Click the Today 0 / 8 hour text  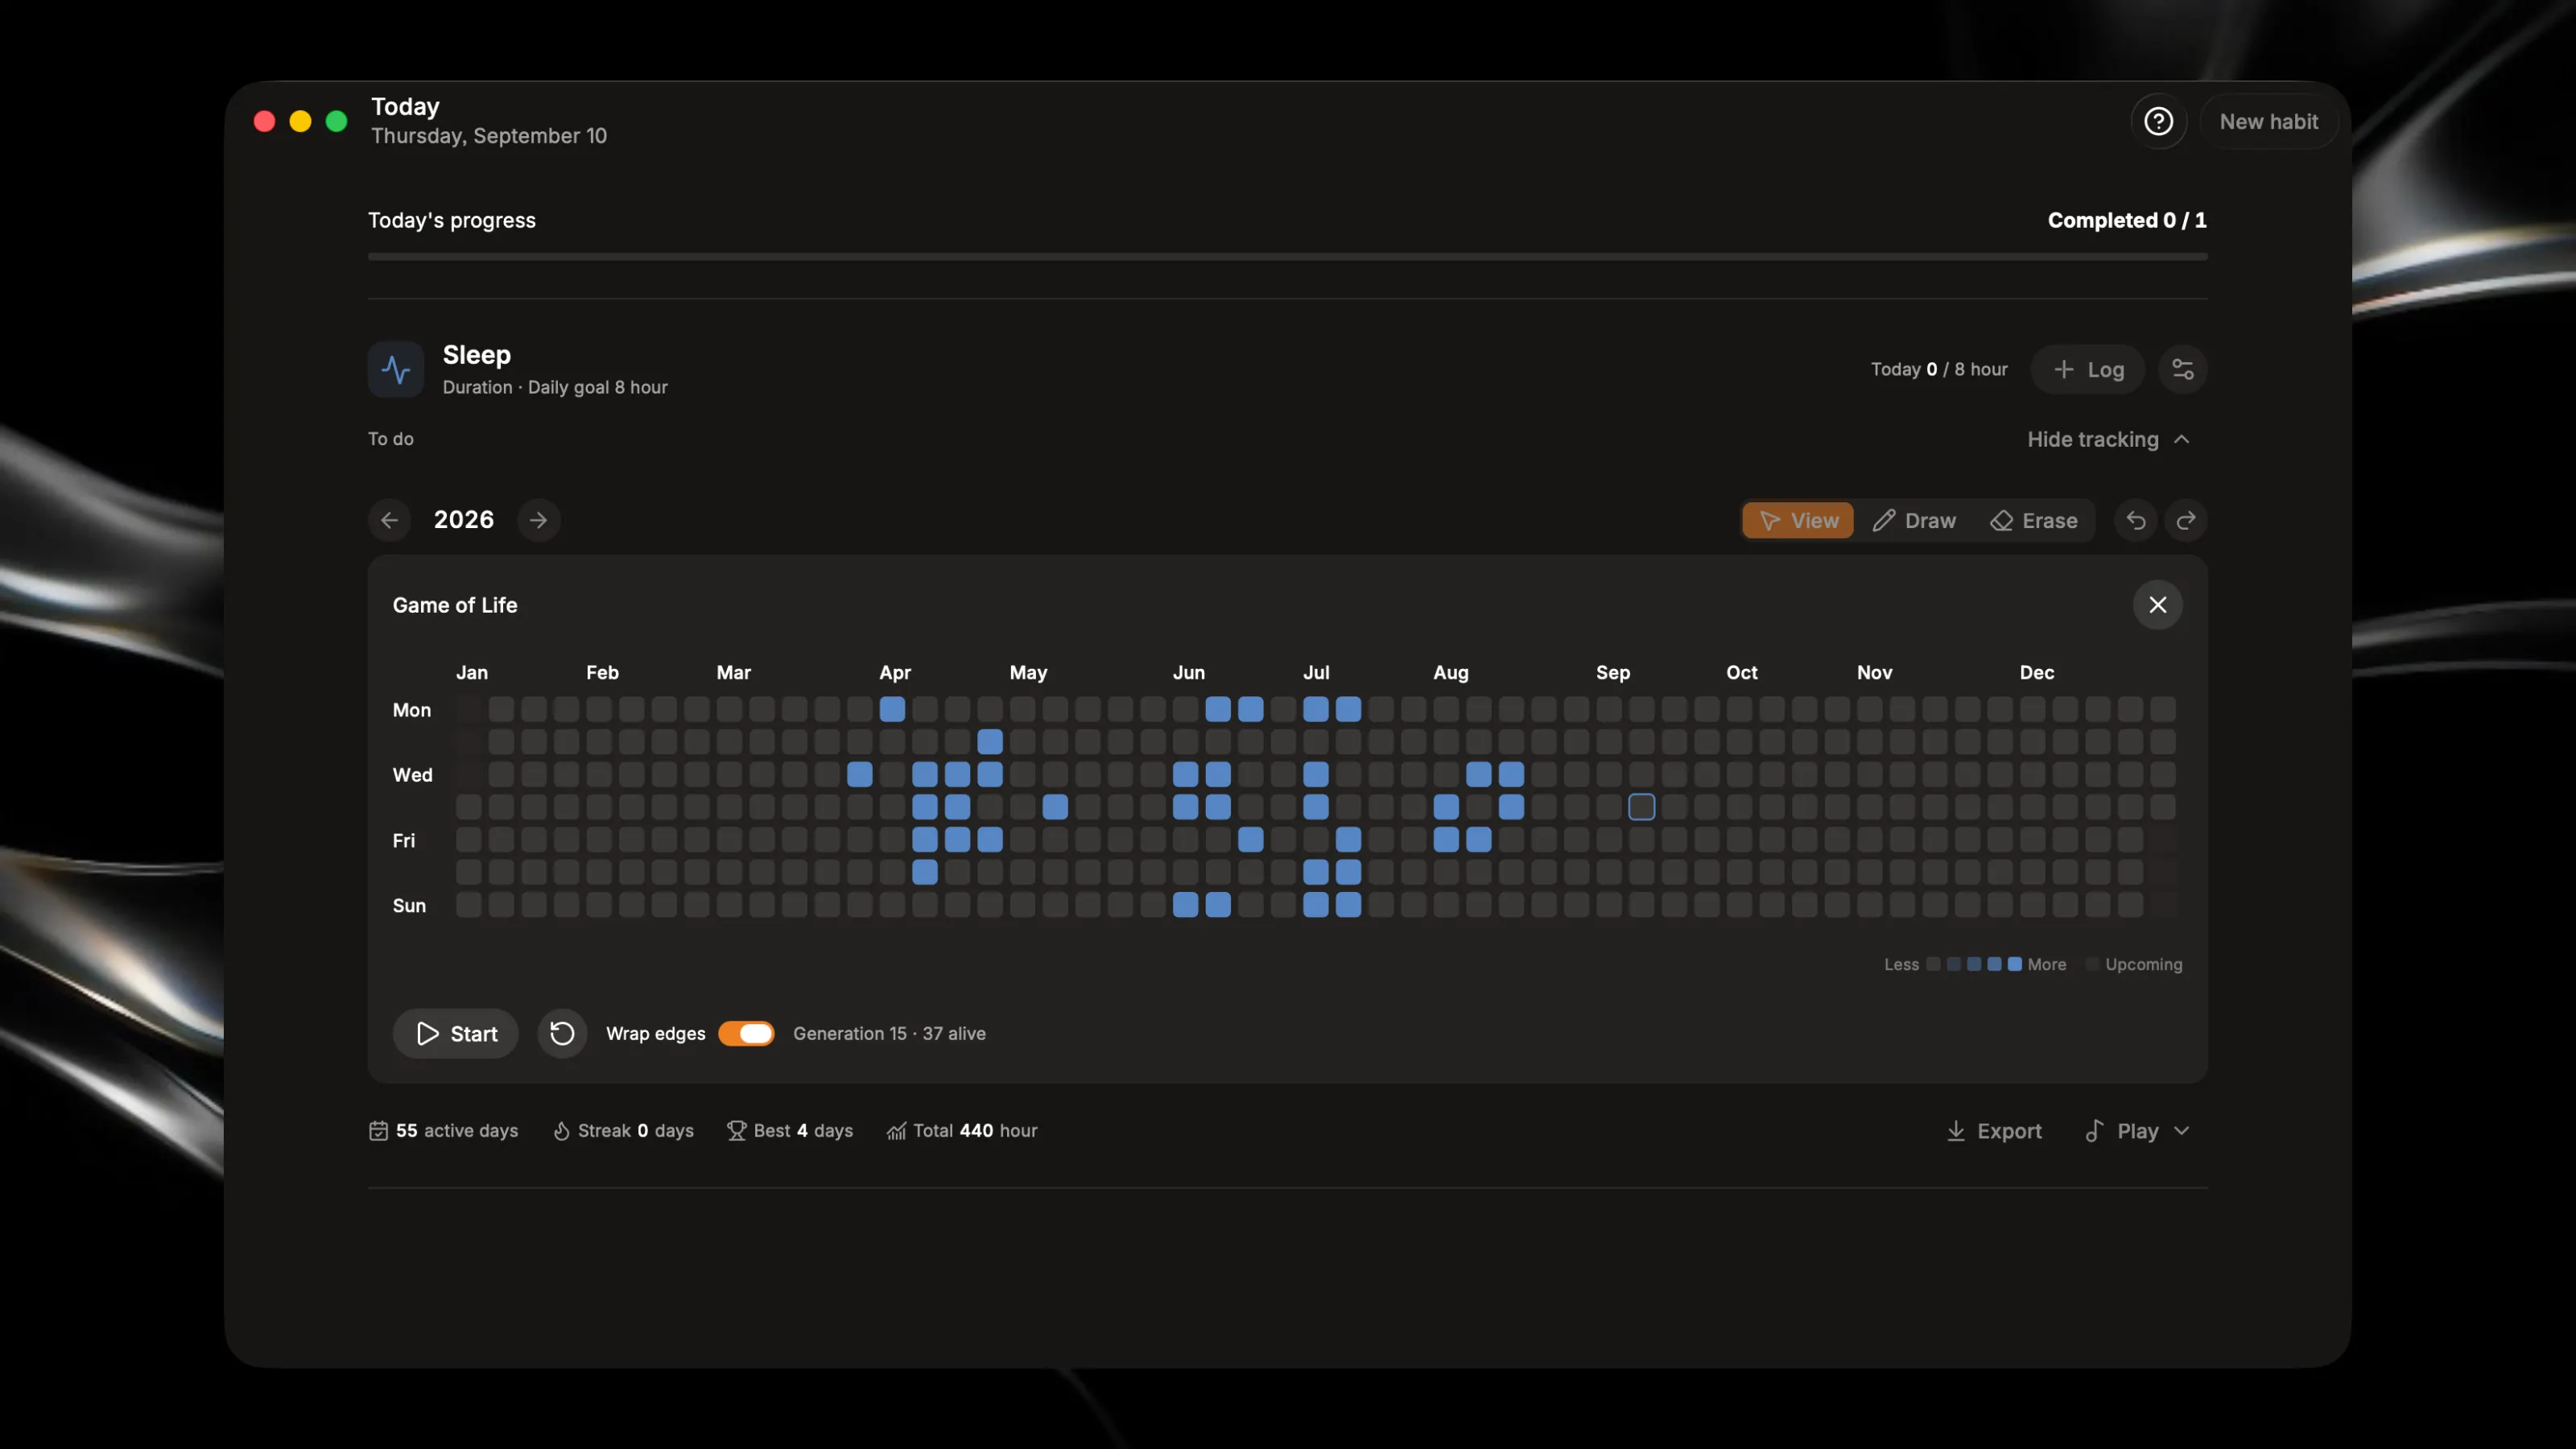(x=1939, y=369)
